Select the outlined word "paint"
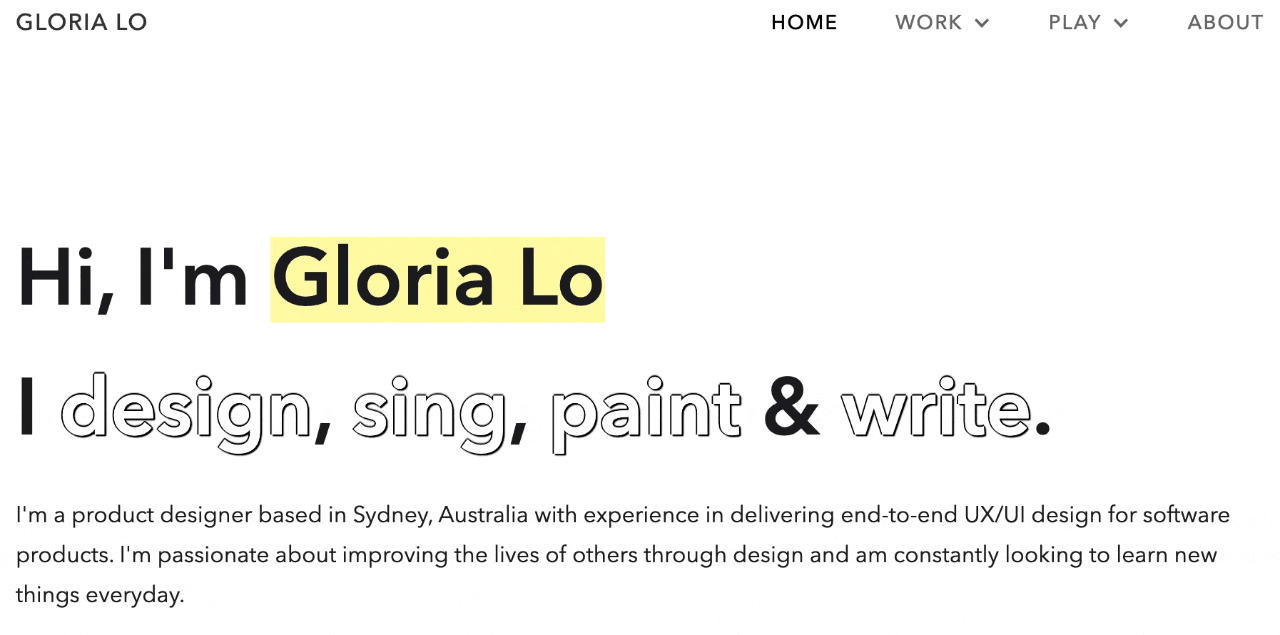Viewport: 1280px width, 635px height. point(646,410)
